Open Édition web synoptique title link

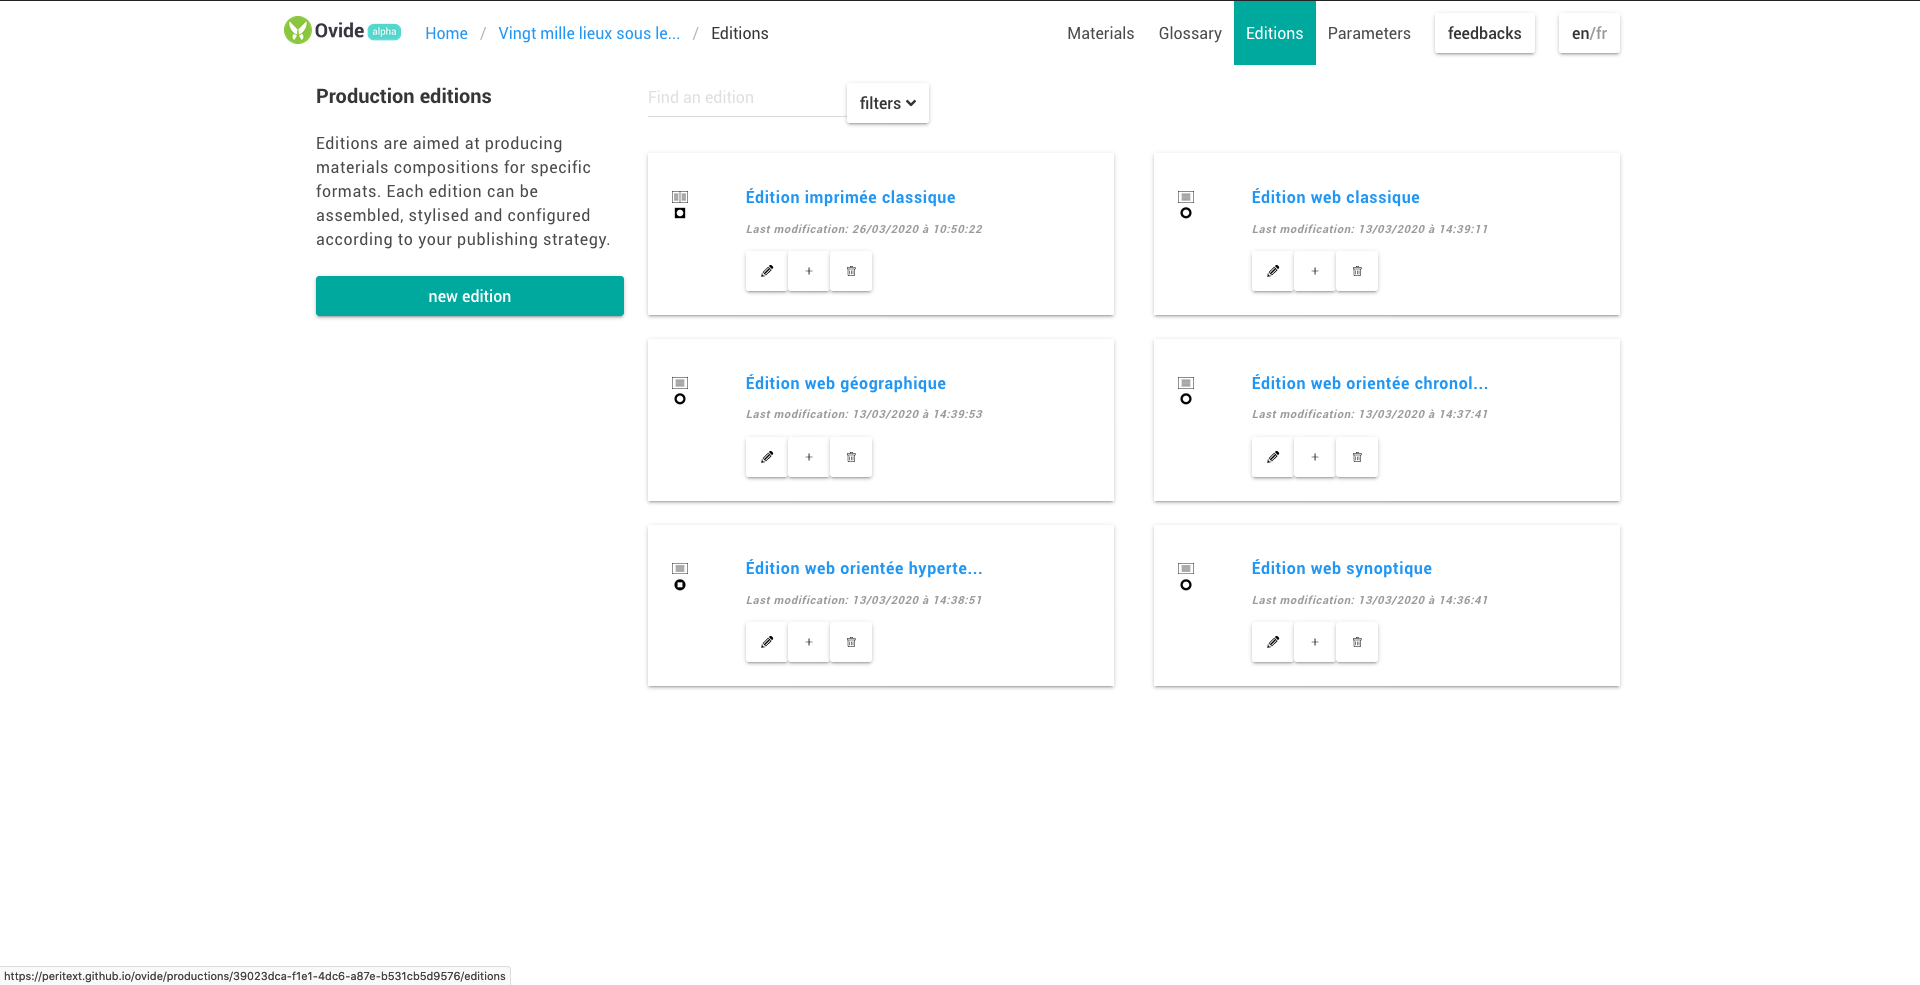point(1342,568)
